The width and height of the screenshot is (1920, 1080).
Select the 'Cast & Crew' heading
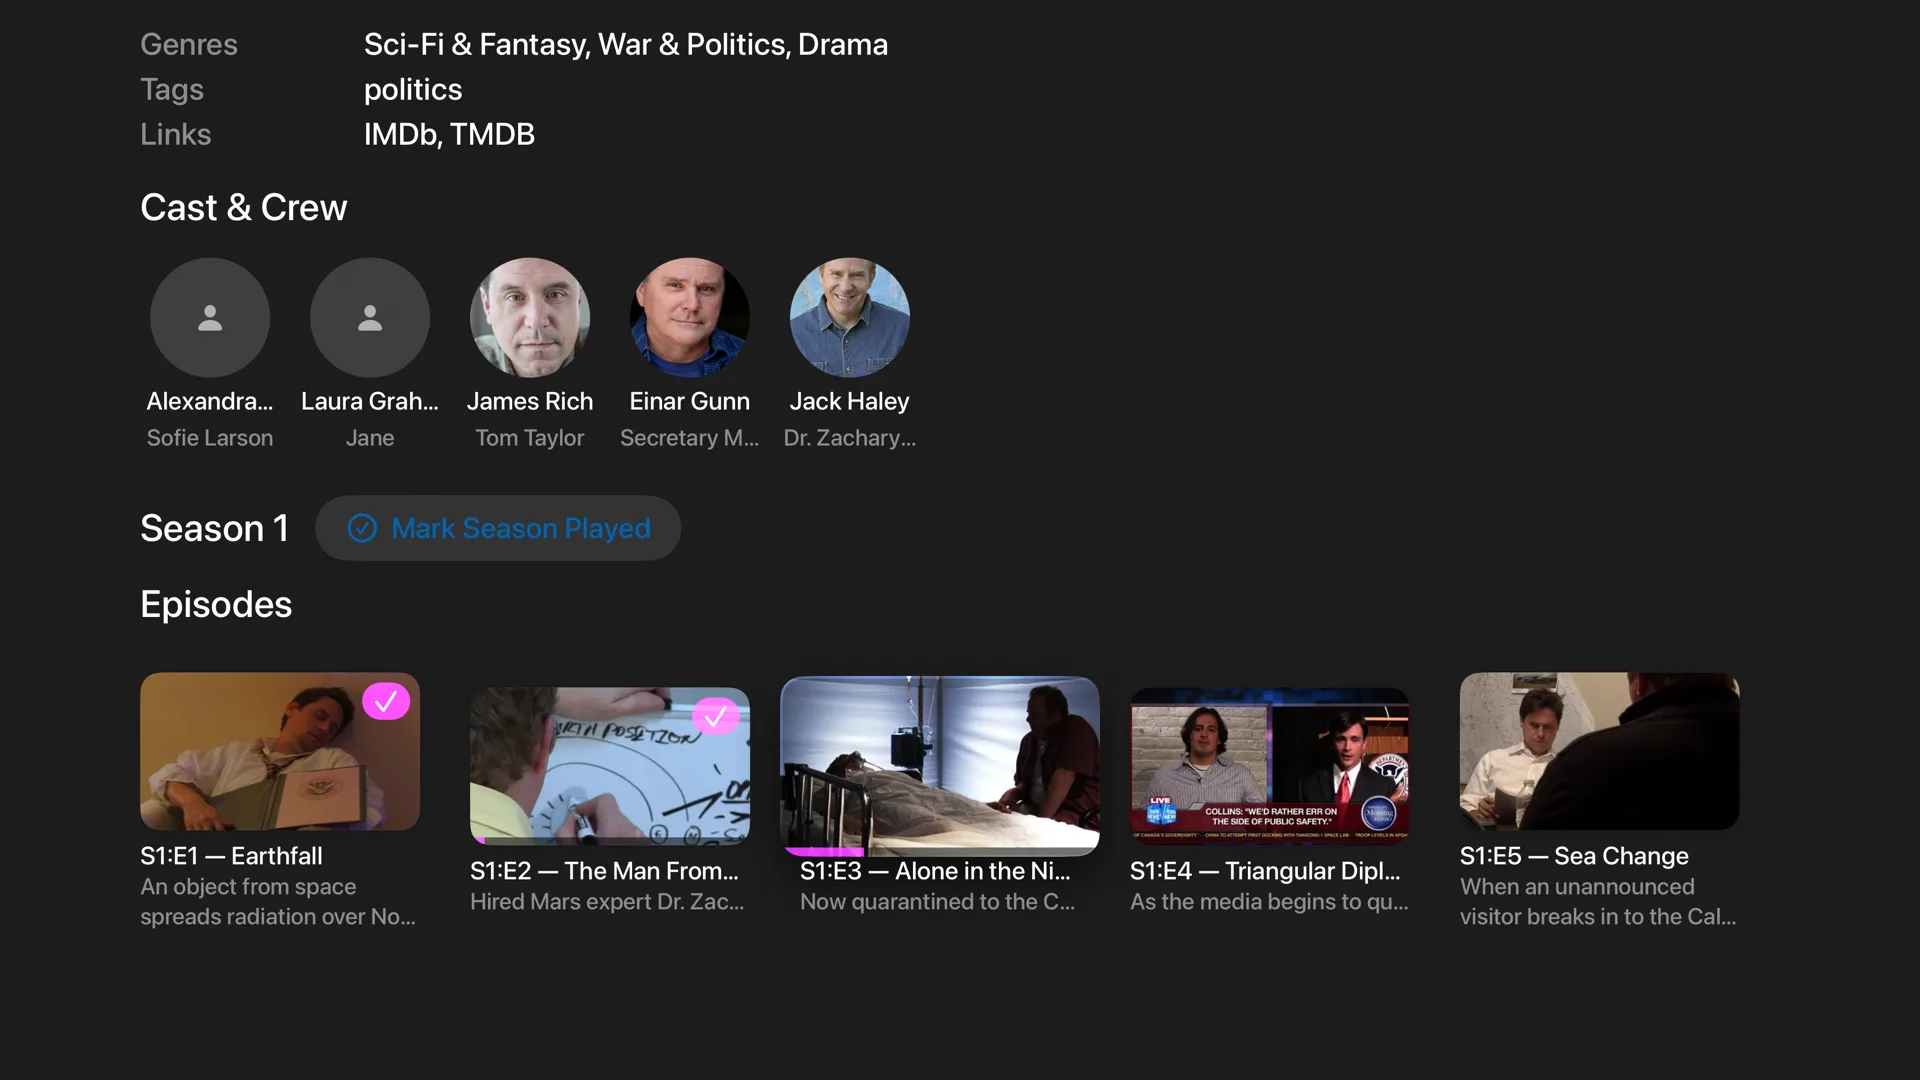(x=244, y=207)
